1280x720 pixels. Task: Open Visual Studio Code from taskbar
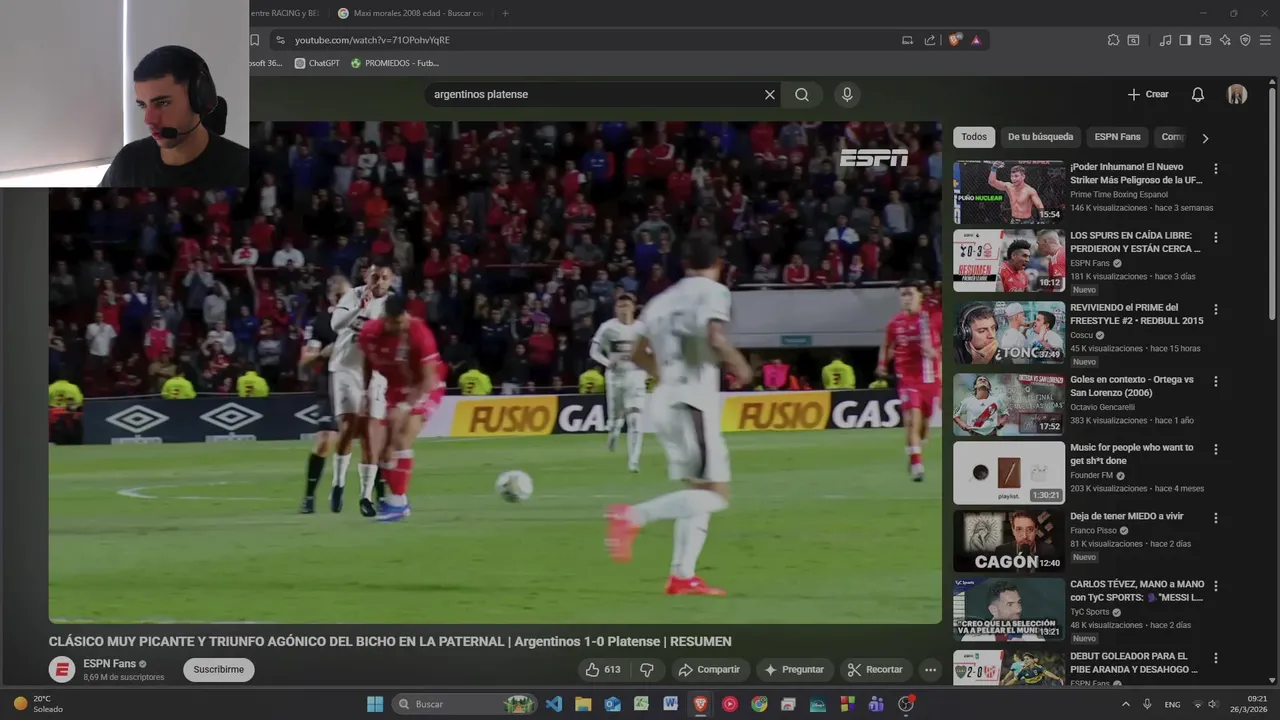coord(554,704)
